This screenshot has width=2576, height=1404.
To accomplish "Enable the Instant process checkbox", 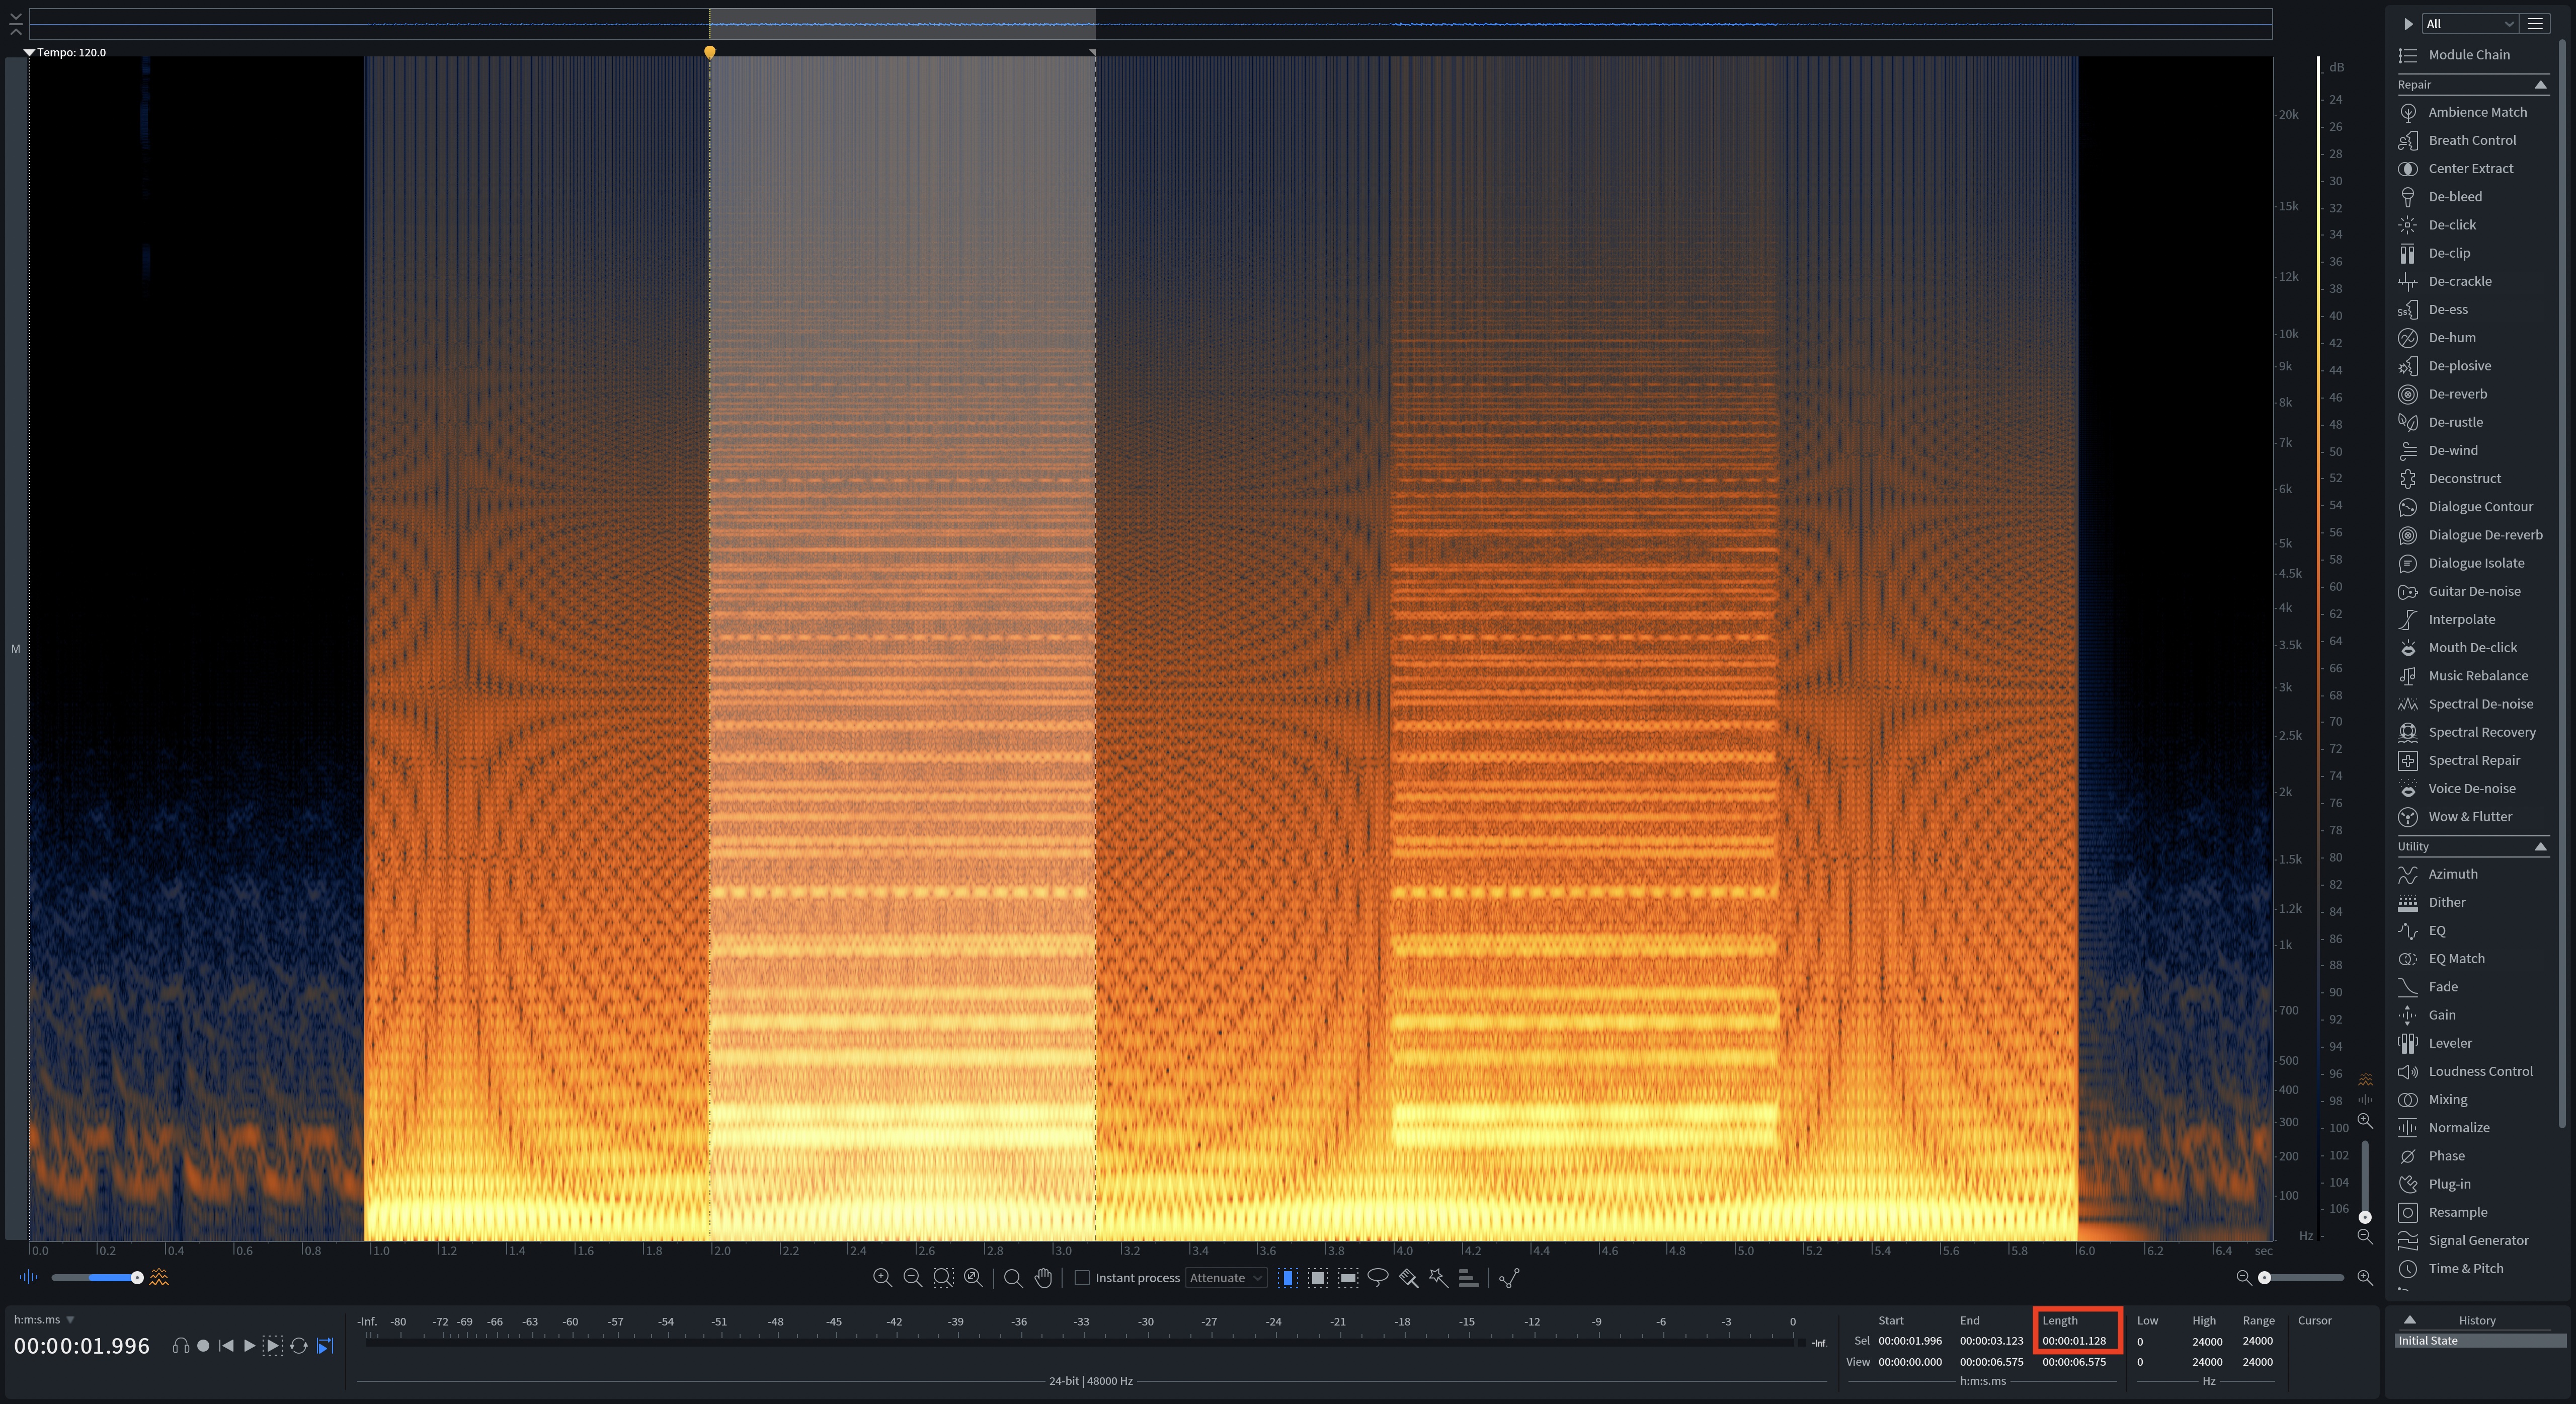I will coord(1081,1277).
